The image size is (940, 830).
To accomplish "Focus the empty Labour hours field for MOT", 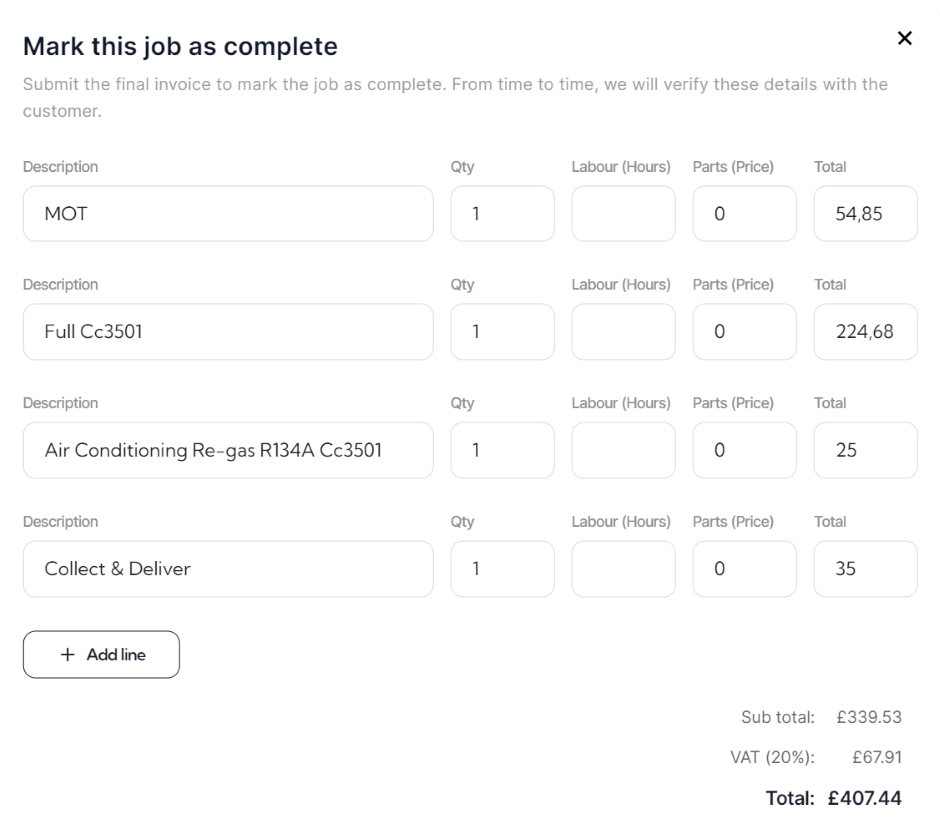I will (x=623, y=214).
